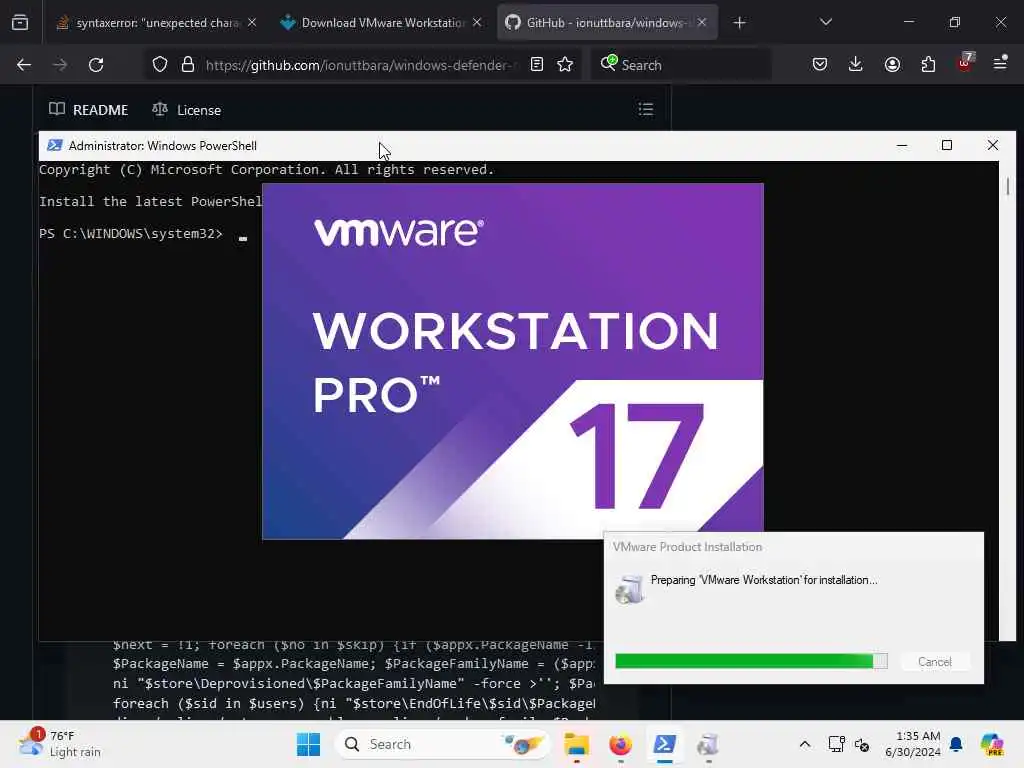Expand the list all tabs dropdown

click(x=826, y=22)
